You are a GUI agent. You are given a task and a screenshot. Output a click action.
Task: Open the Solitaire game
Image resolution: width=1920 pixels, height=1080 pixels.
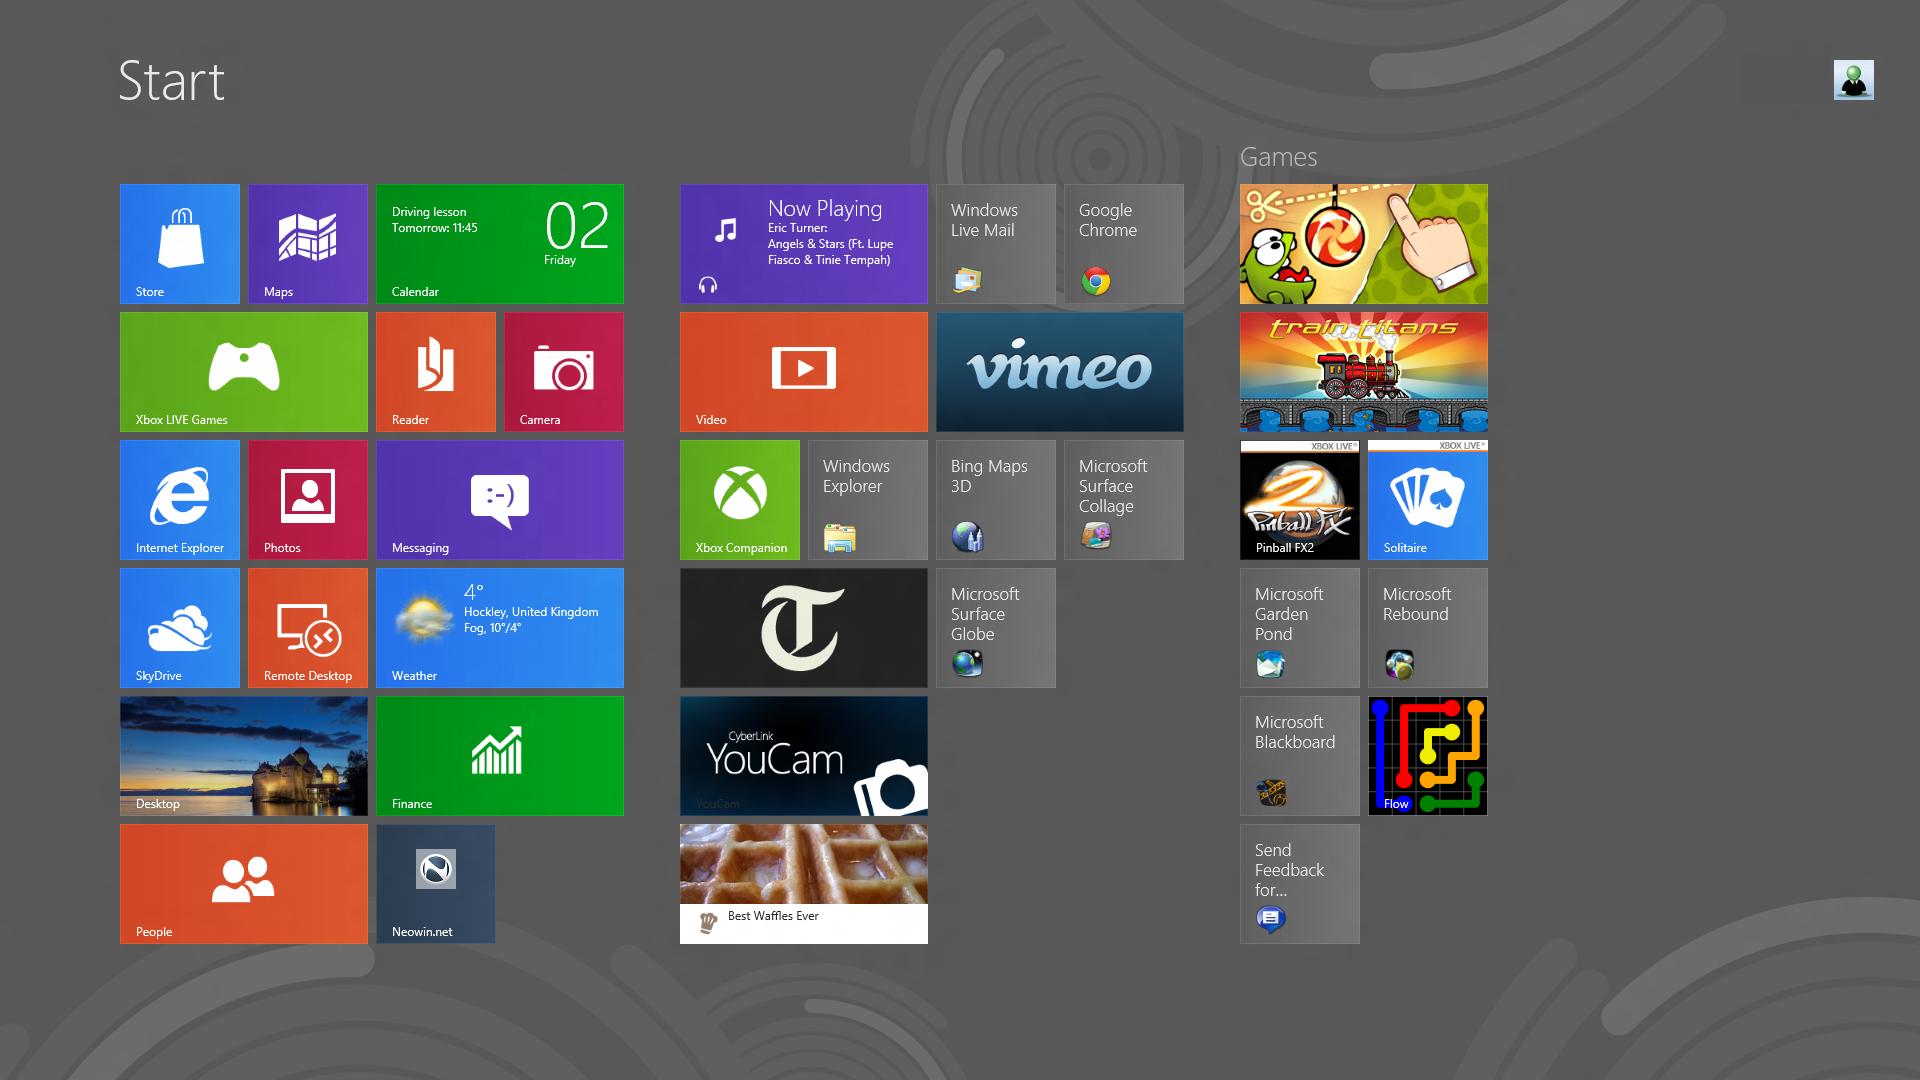click(1427, 499)
